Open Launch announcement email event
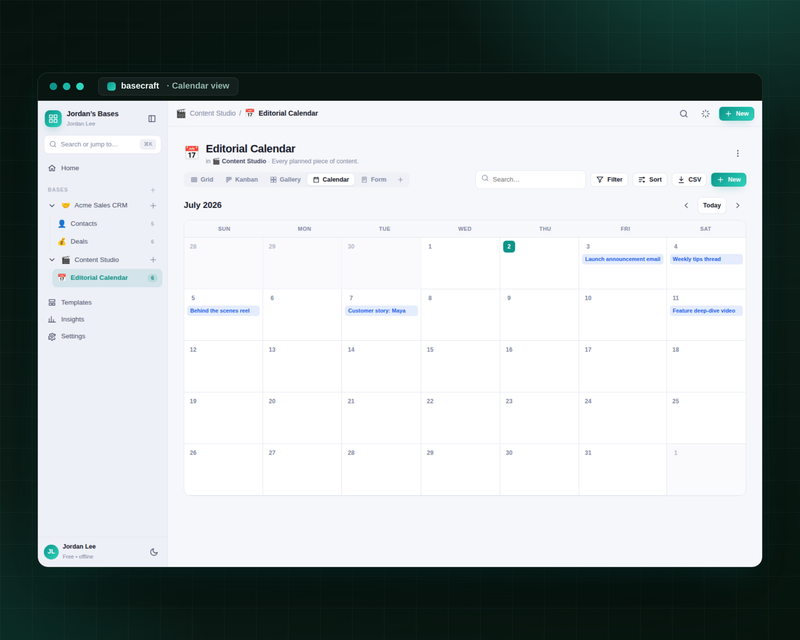Image resolution: width=800 pixels, height=640 pixels. [x=622, y=259]
